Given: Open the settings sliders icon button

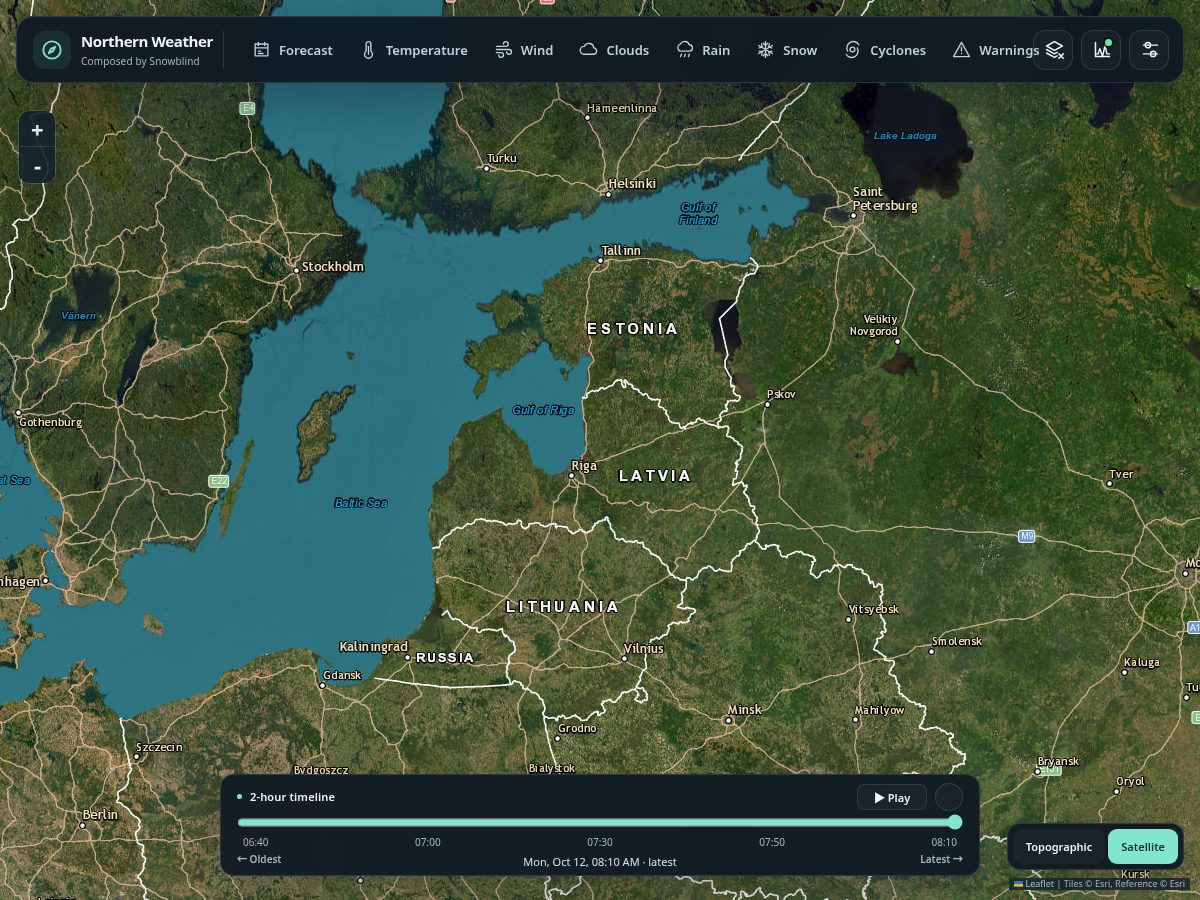Looking at the screenshot, I should click(1150, 50).
